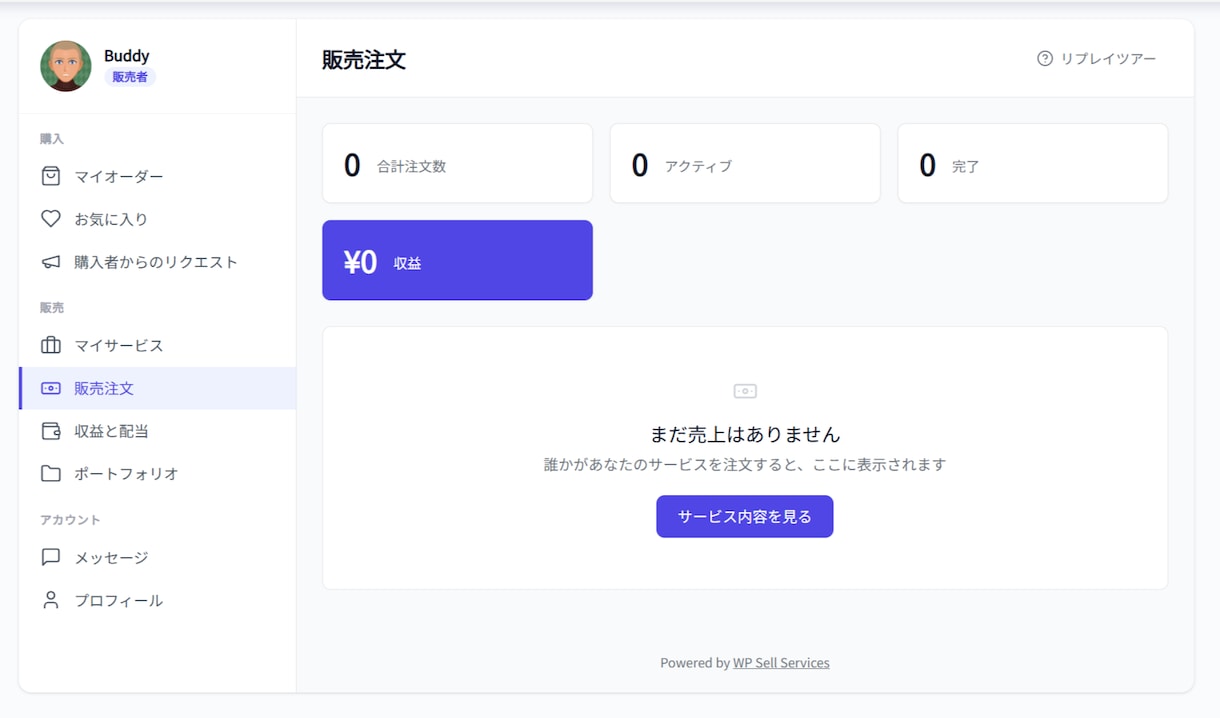1220x718 pixels.
Task: Click the person icon beside プロフィール
Action: click(50, 600)
